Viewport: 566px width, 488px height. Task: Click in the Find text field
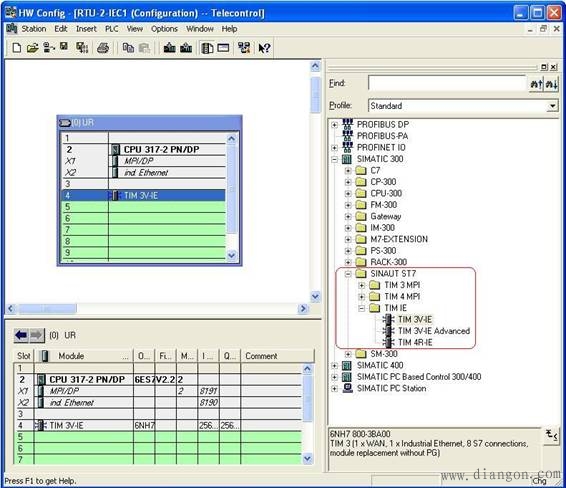point(447,83)
